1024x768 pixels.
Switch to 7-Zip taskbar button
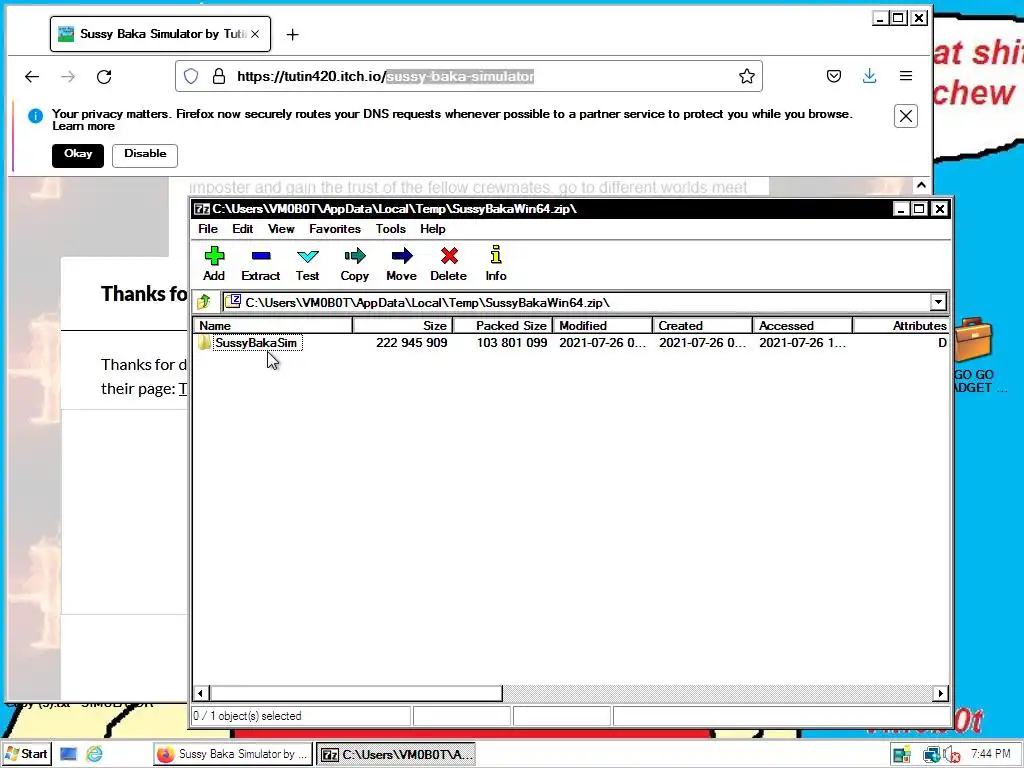click(396, 754)
